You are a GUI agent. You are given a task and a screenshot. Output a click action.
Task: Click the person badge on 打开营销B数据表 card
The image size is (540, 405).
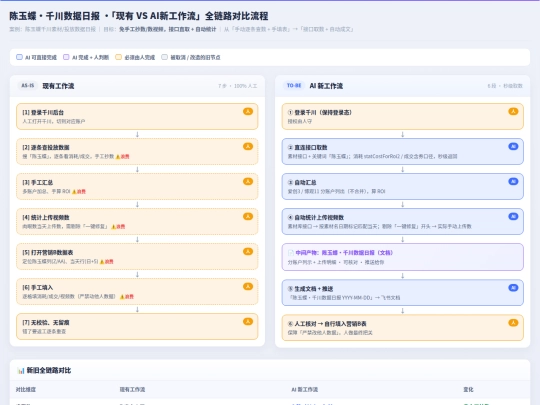248,252
